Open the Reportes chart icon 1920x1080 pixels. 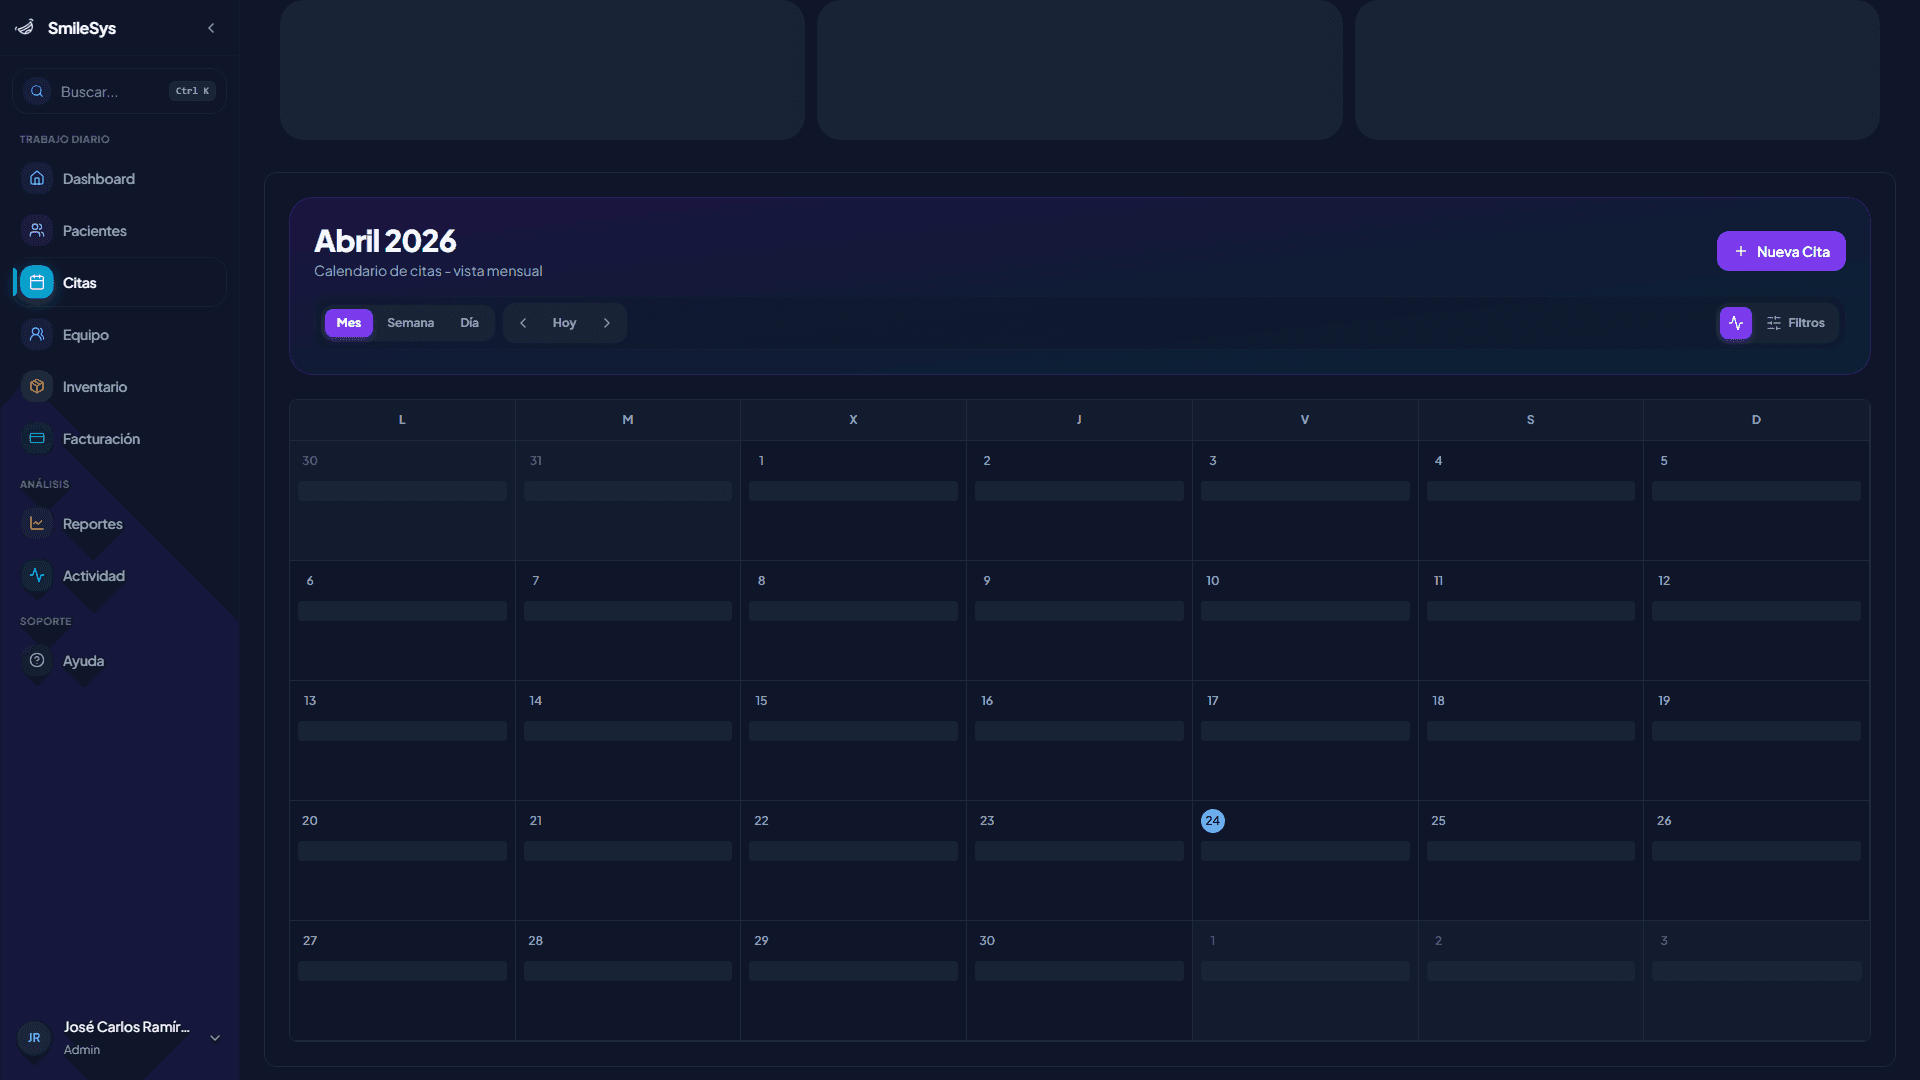coord(37,523)
